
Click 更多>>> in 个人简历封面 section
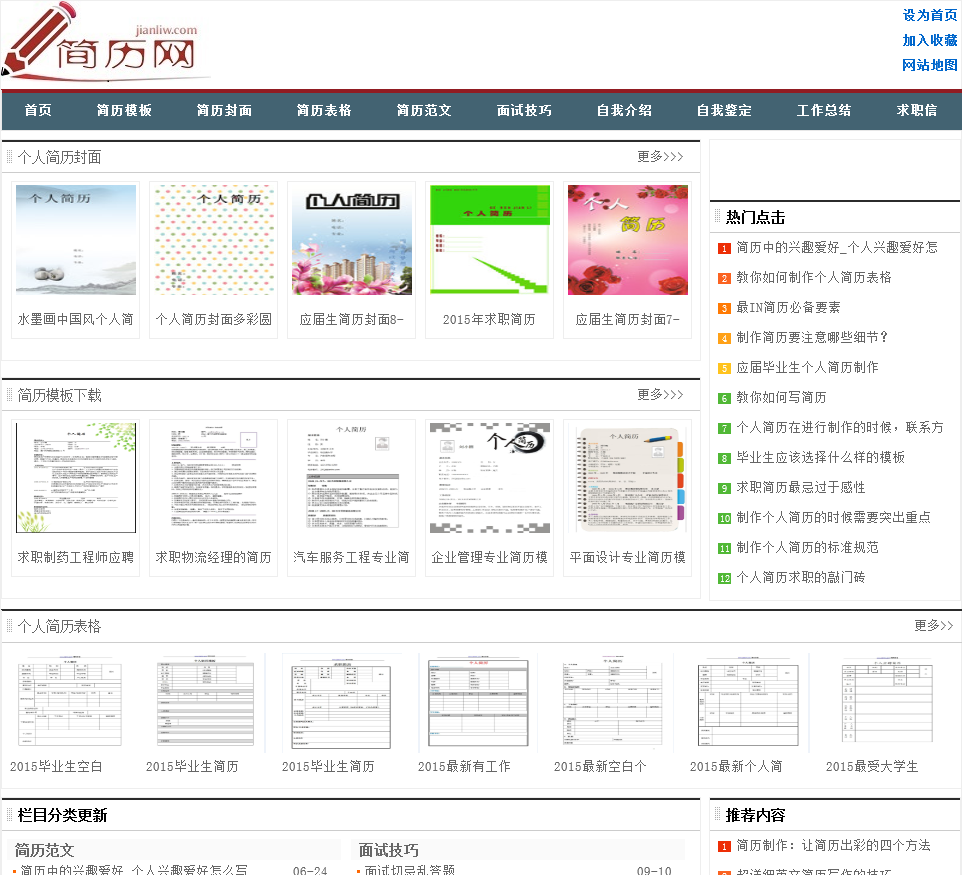coord(660,156)
